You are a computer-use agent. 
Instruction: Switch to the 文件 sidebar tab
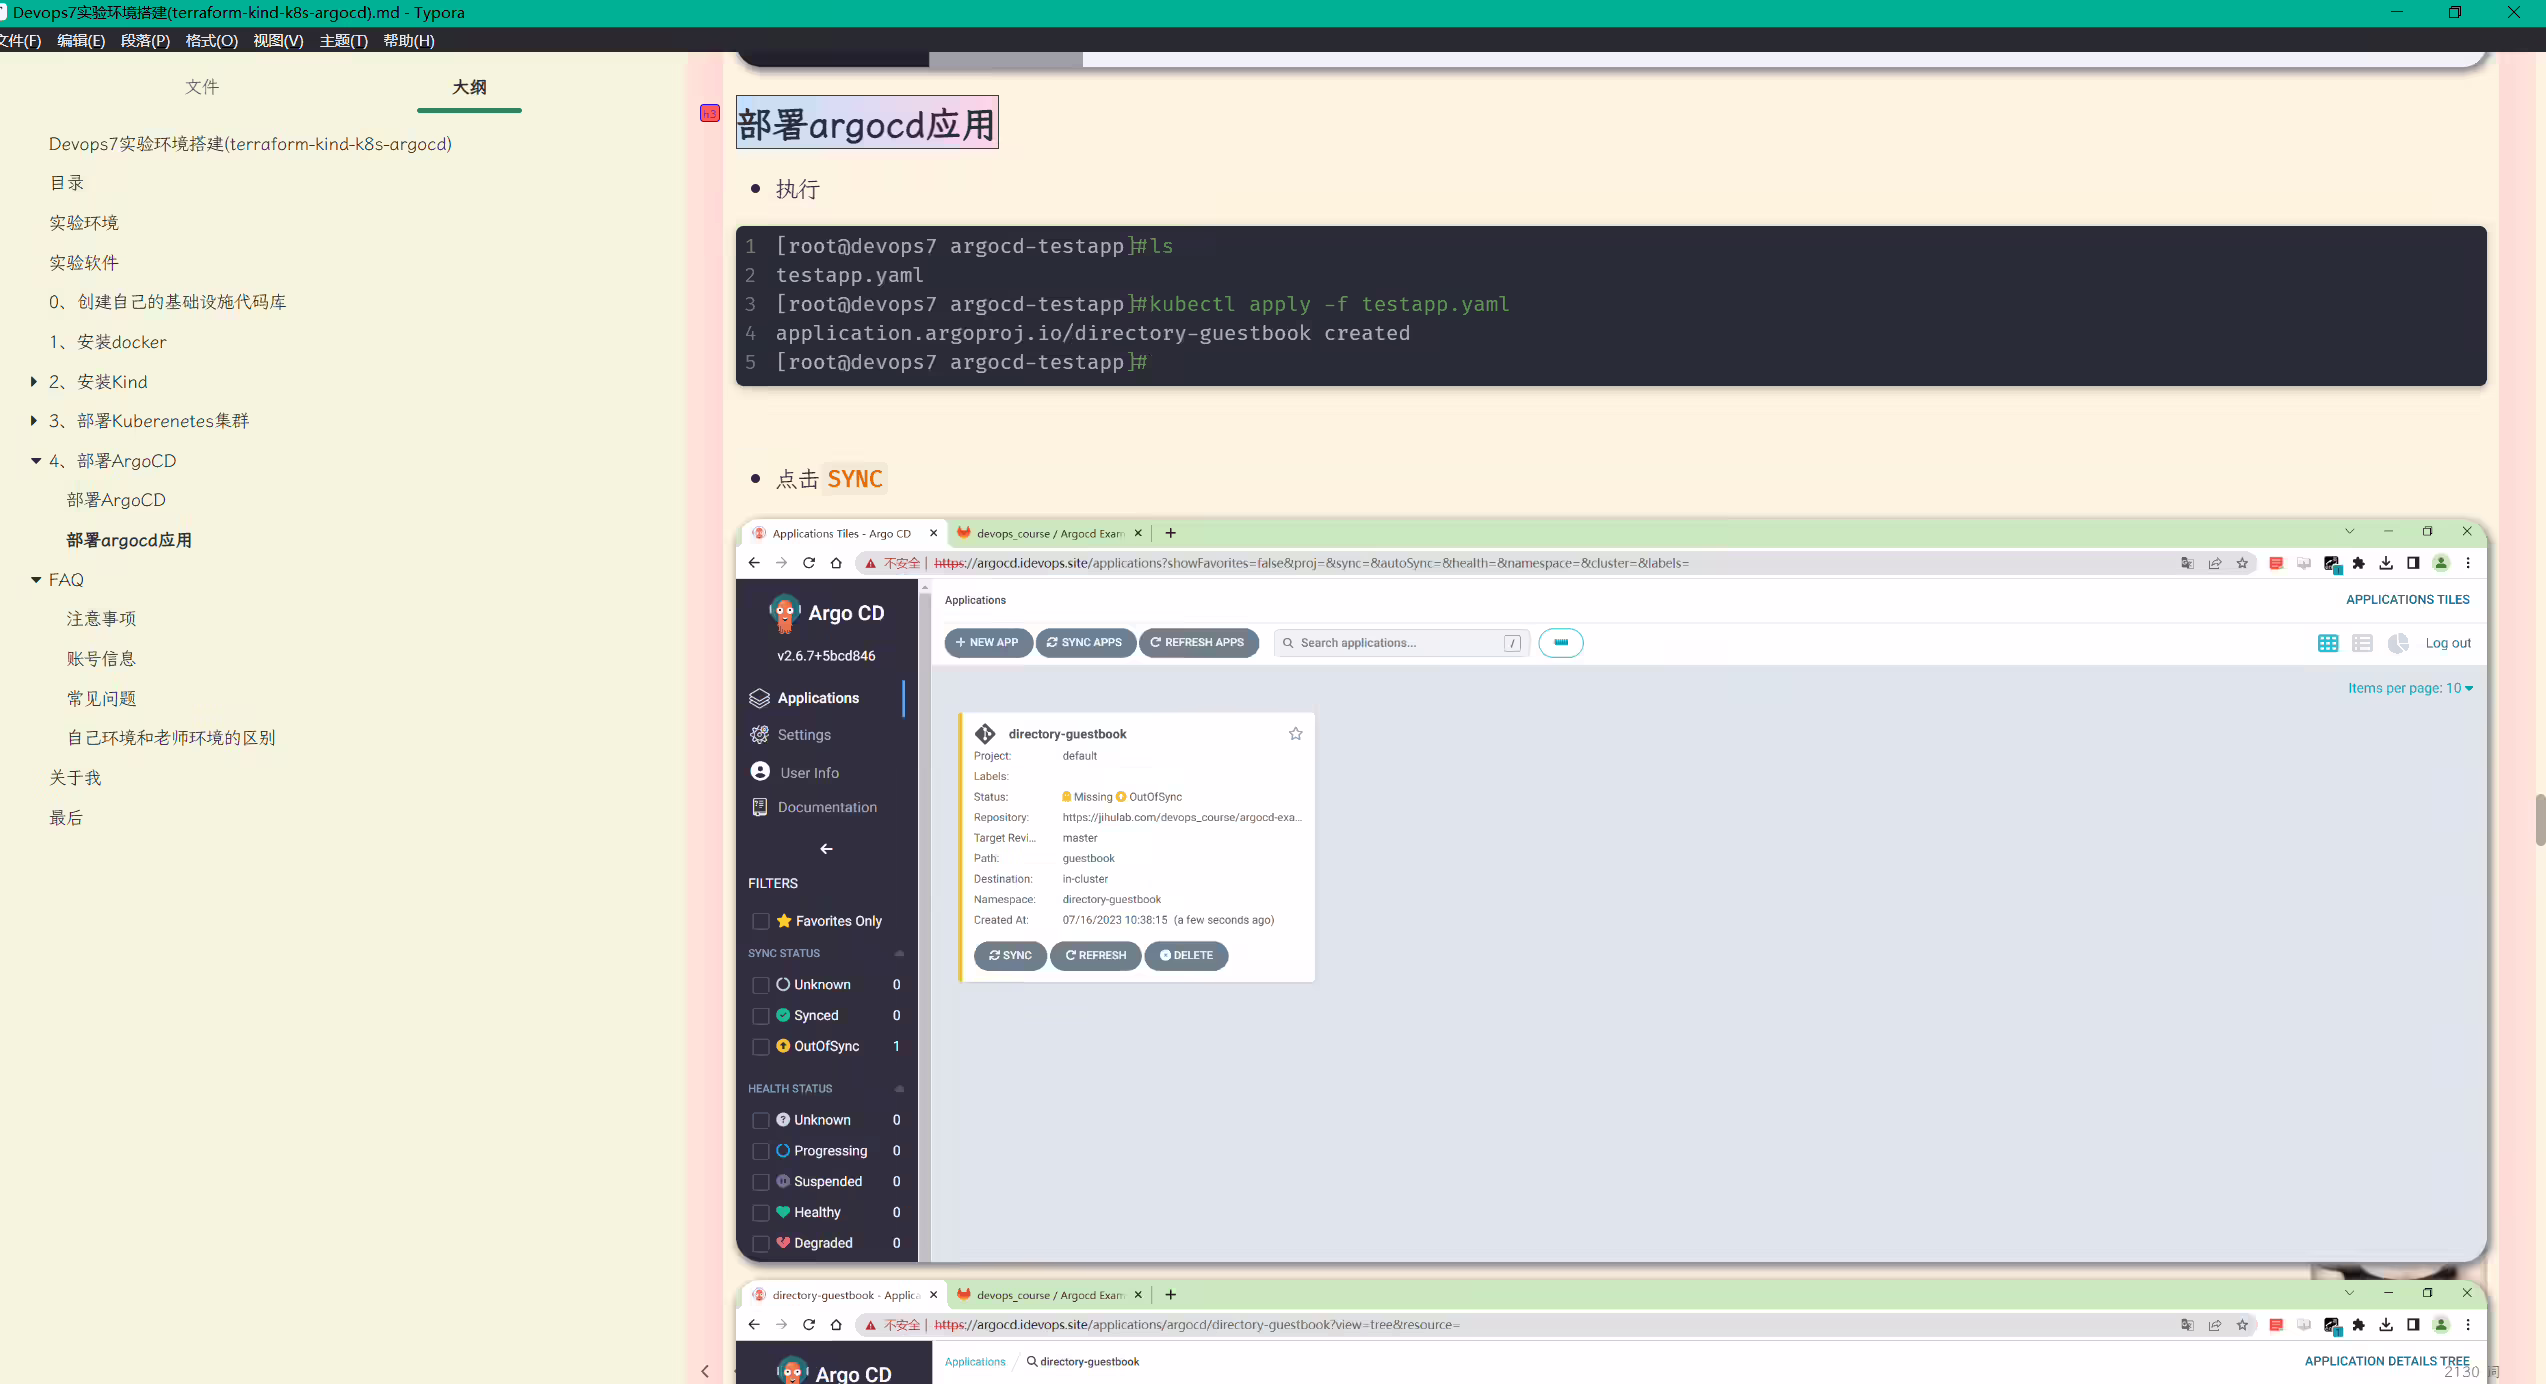click(202, 87)
